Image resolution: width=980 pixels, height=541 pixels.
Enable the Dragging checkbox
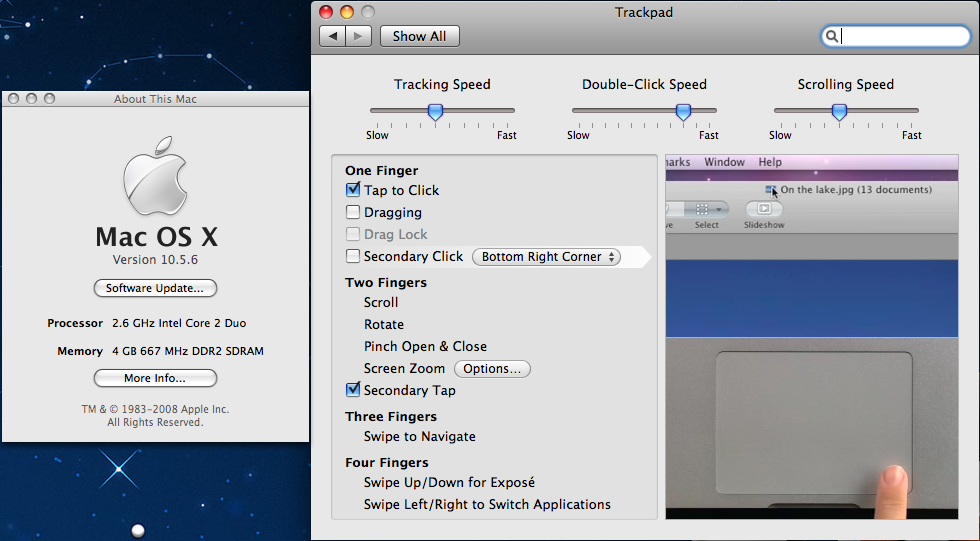[x=353, y=212]
